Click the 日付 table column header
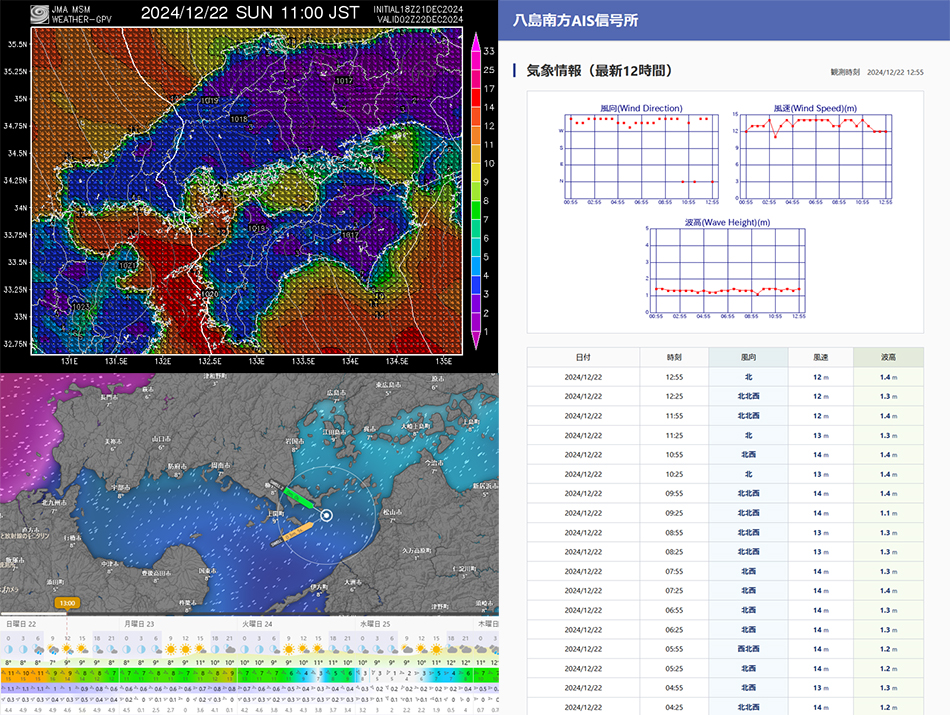Screen dimensions: 950x715 point(583,357)
